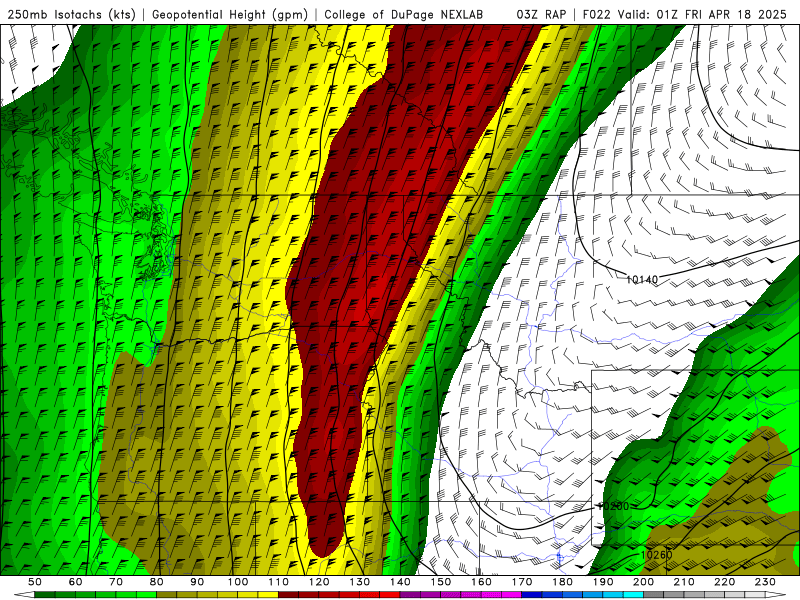
Task: Click the 120 value on the color scale
Action: (x=319, y=582)
